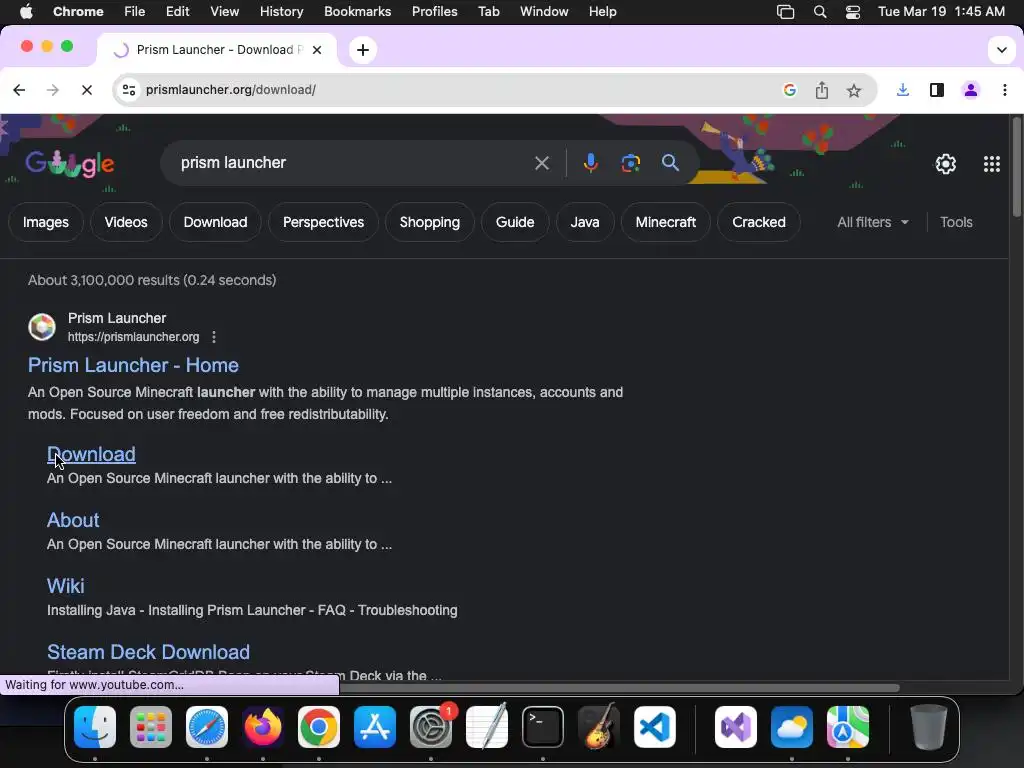Click the Prism Launcher favicon
Image resolution: width=1024 pixels, height=768 pixels.
(x=42, y=327)
